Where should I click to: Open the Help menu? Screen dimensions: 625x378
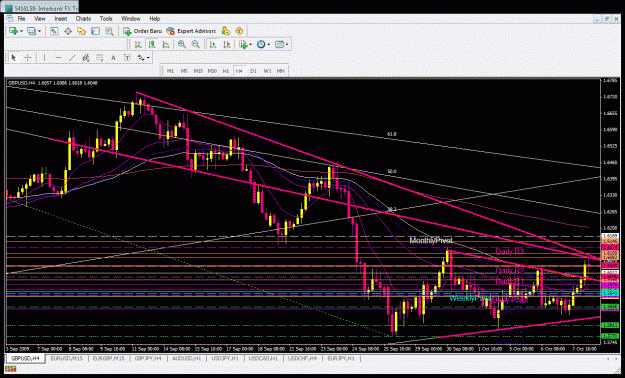point(155,19)
